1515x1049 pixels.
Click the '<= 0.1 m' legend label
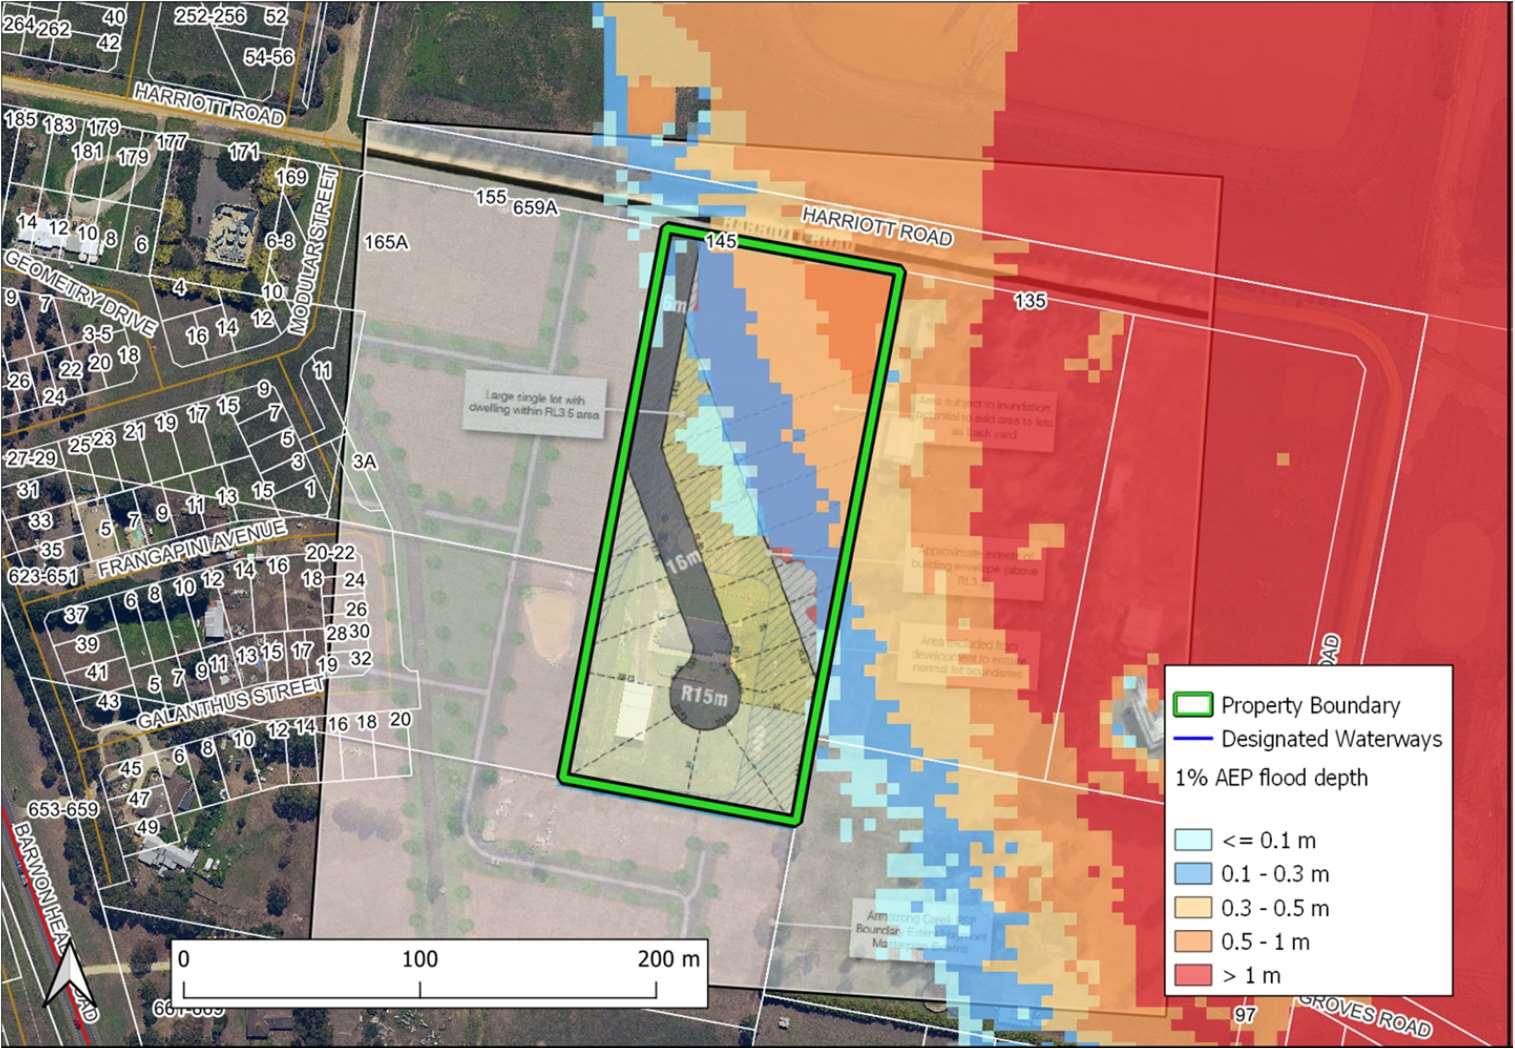pyautogui.click(x=1269, y=841)
